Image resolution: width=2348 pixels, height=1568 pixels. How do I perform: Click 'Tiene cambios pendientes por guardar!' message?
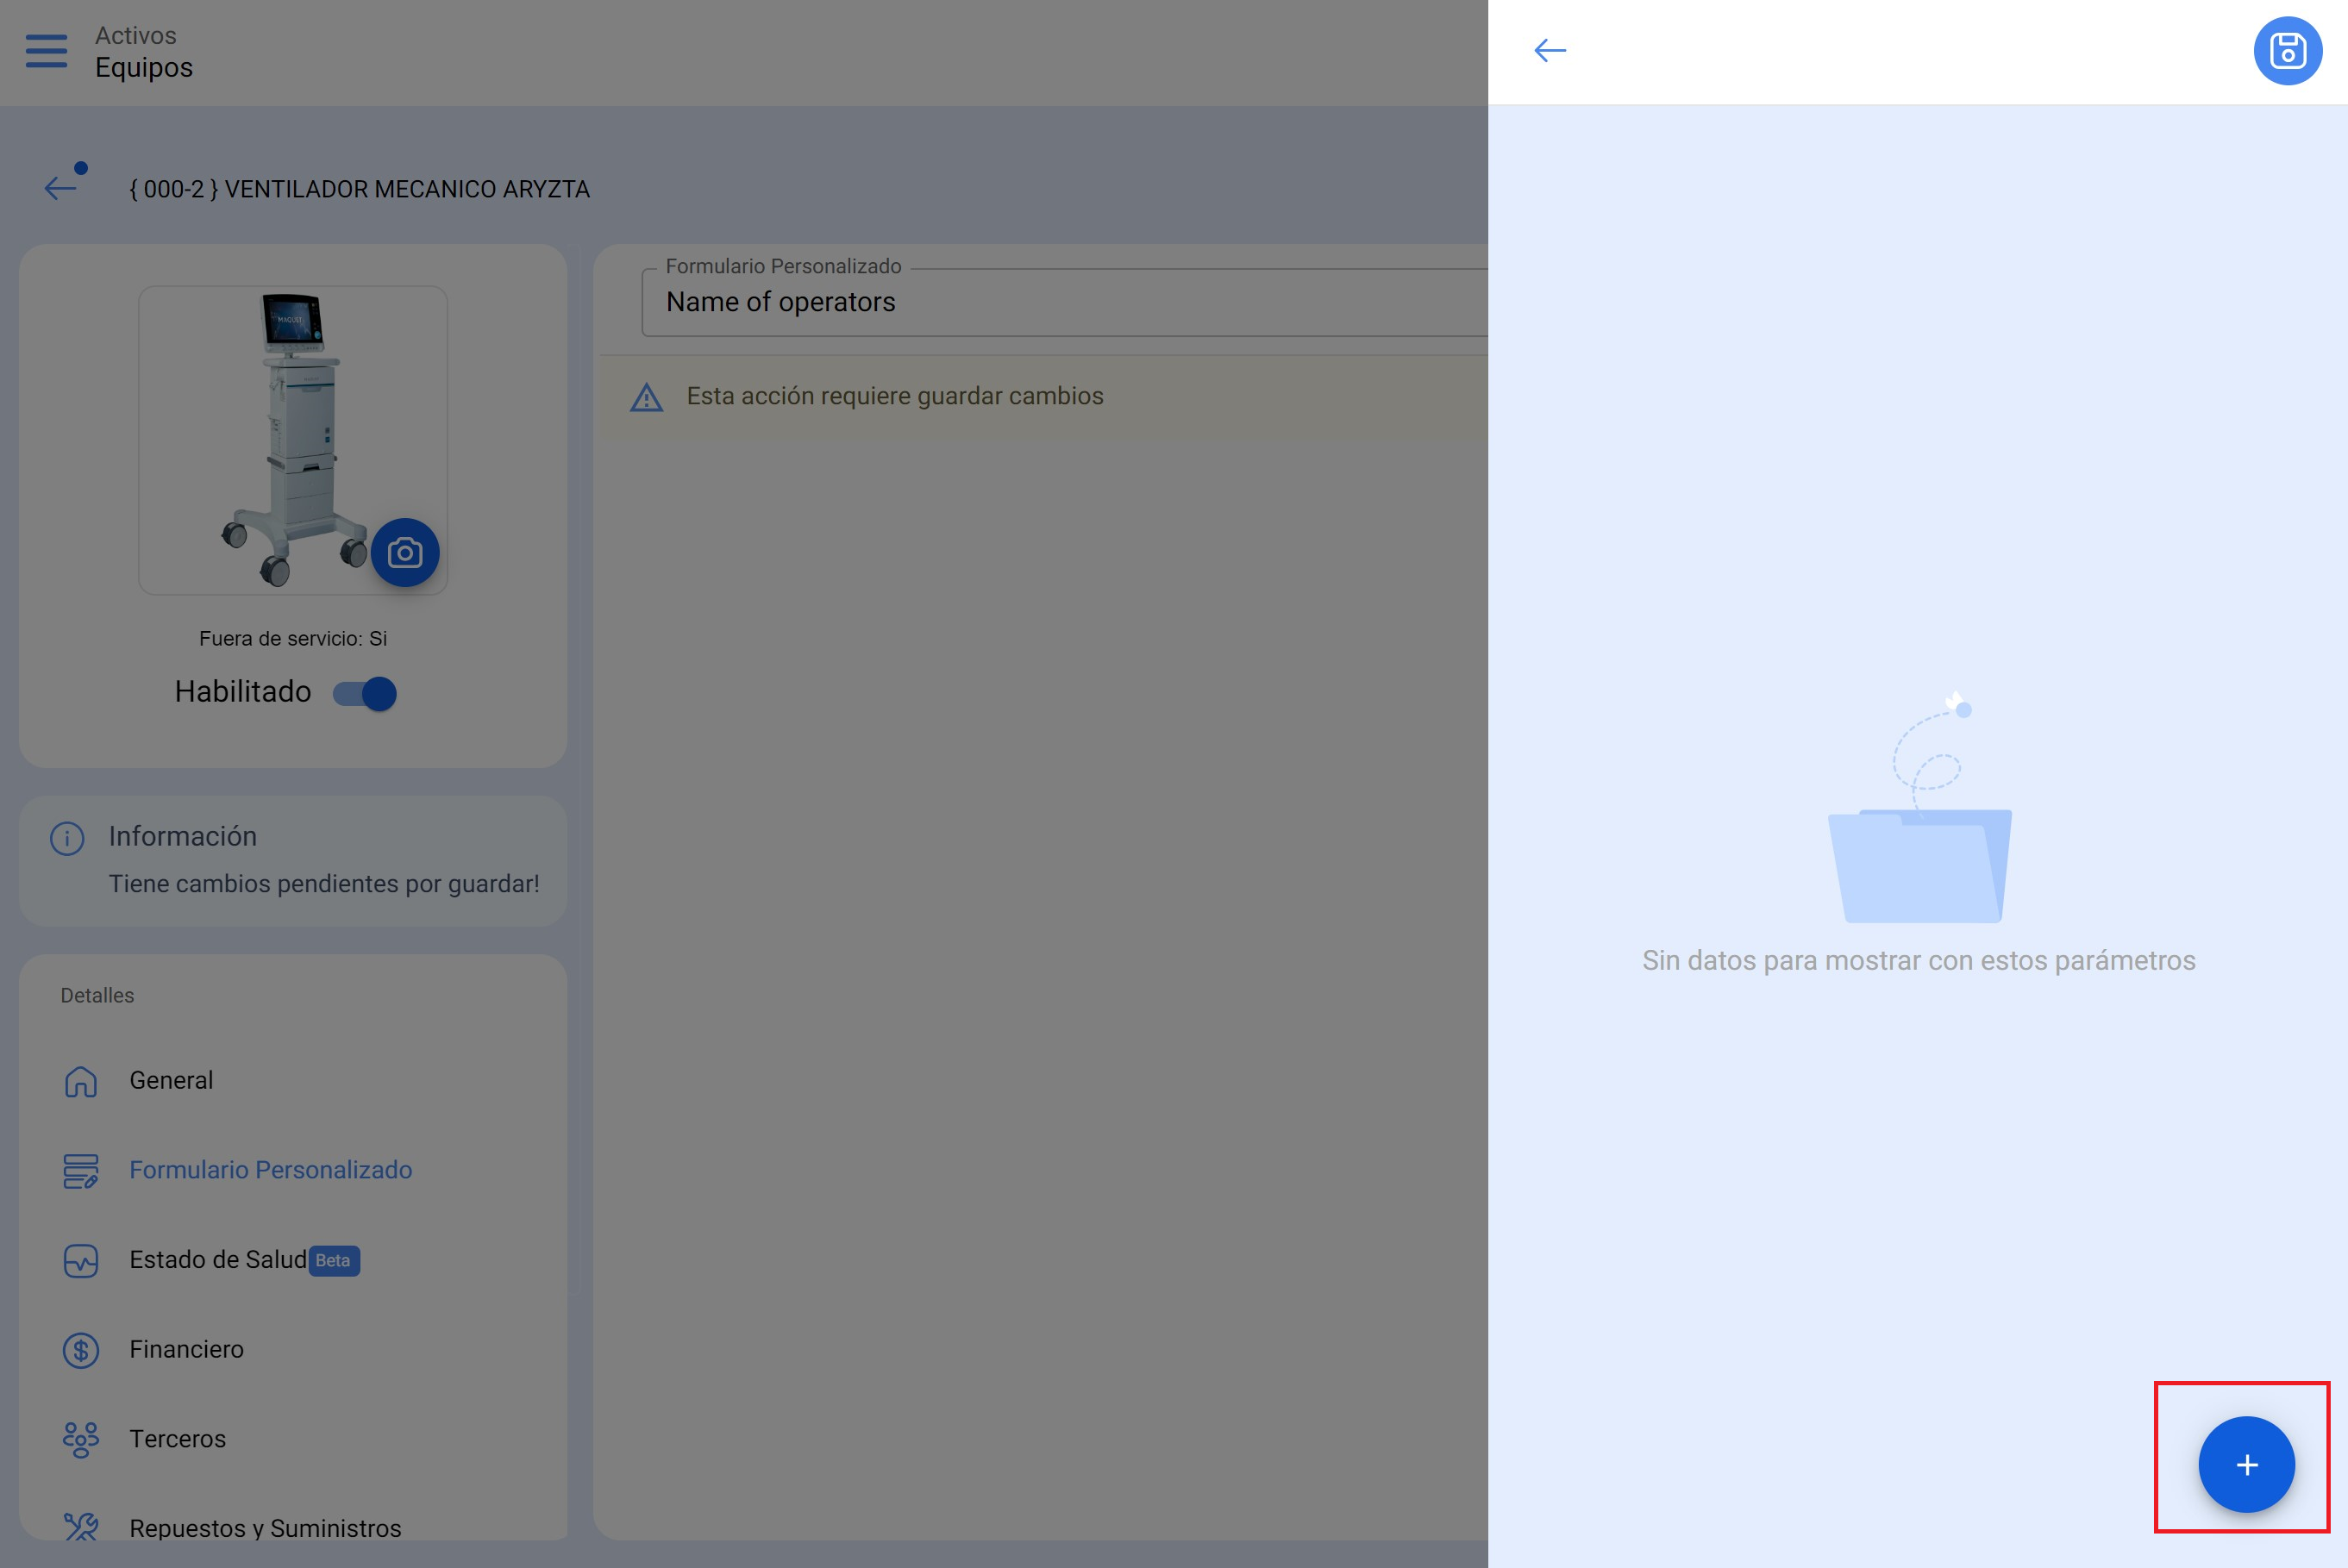(x=324, y=884)
